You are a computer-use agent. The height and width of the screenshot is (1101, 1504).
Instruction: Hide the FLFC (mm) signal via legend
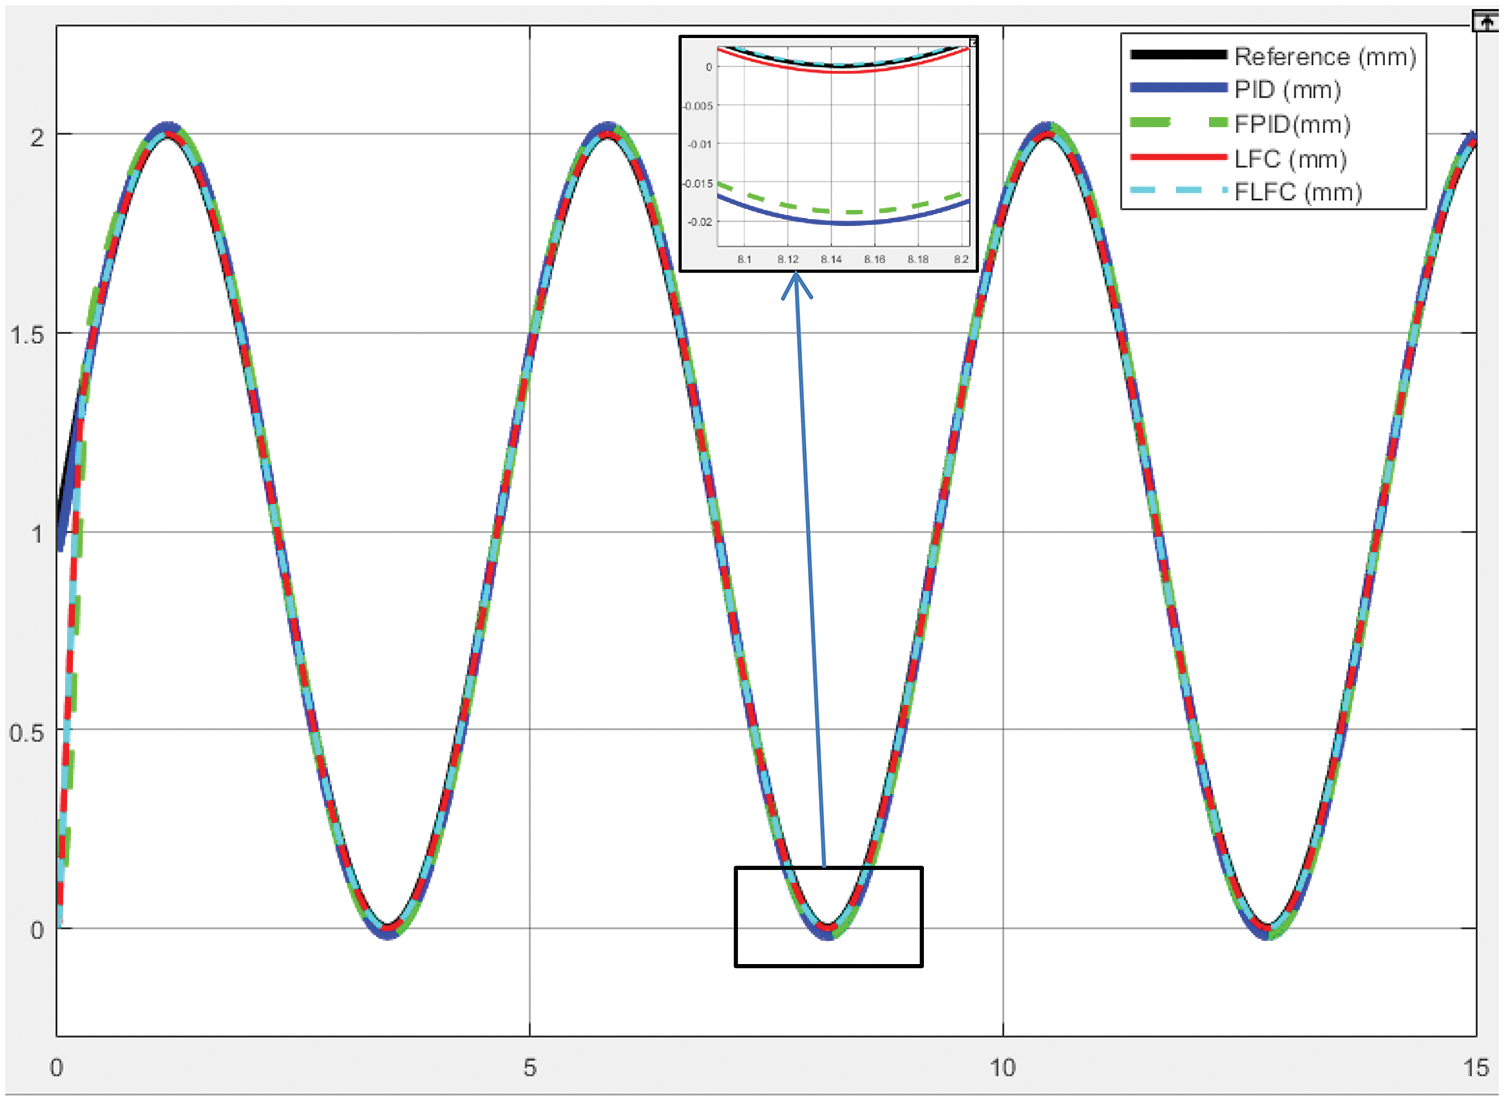(1297, 192)
